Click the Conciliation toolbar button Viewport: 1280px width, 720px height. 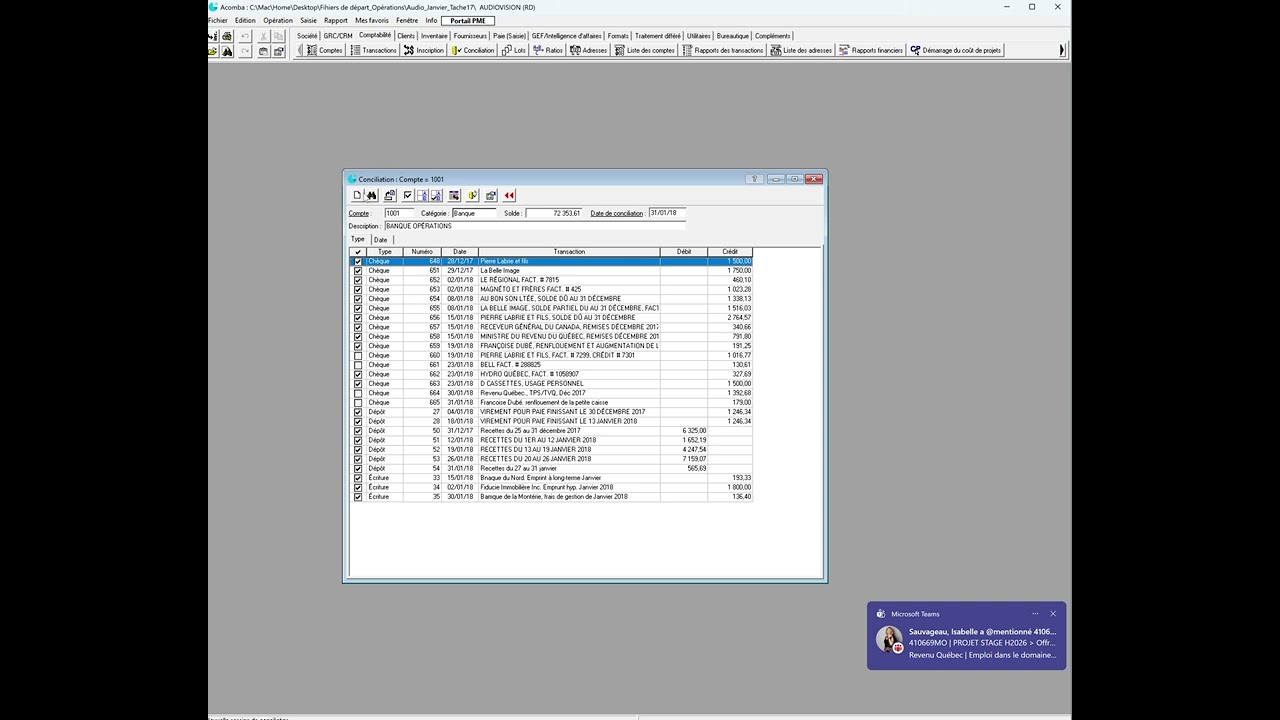(x=473, y=50)
